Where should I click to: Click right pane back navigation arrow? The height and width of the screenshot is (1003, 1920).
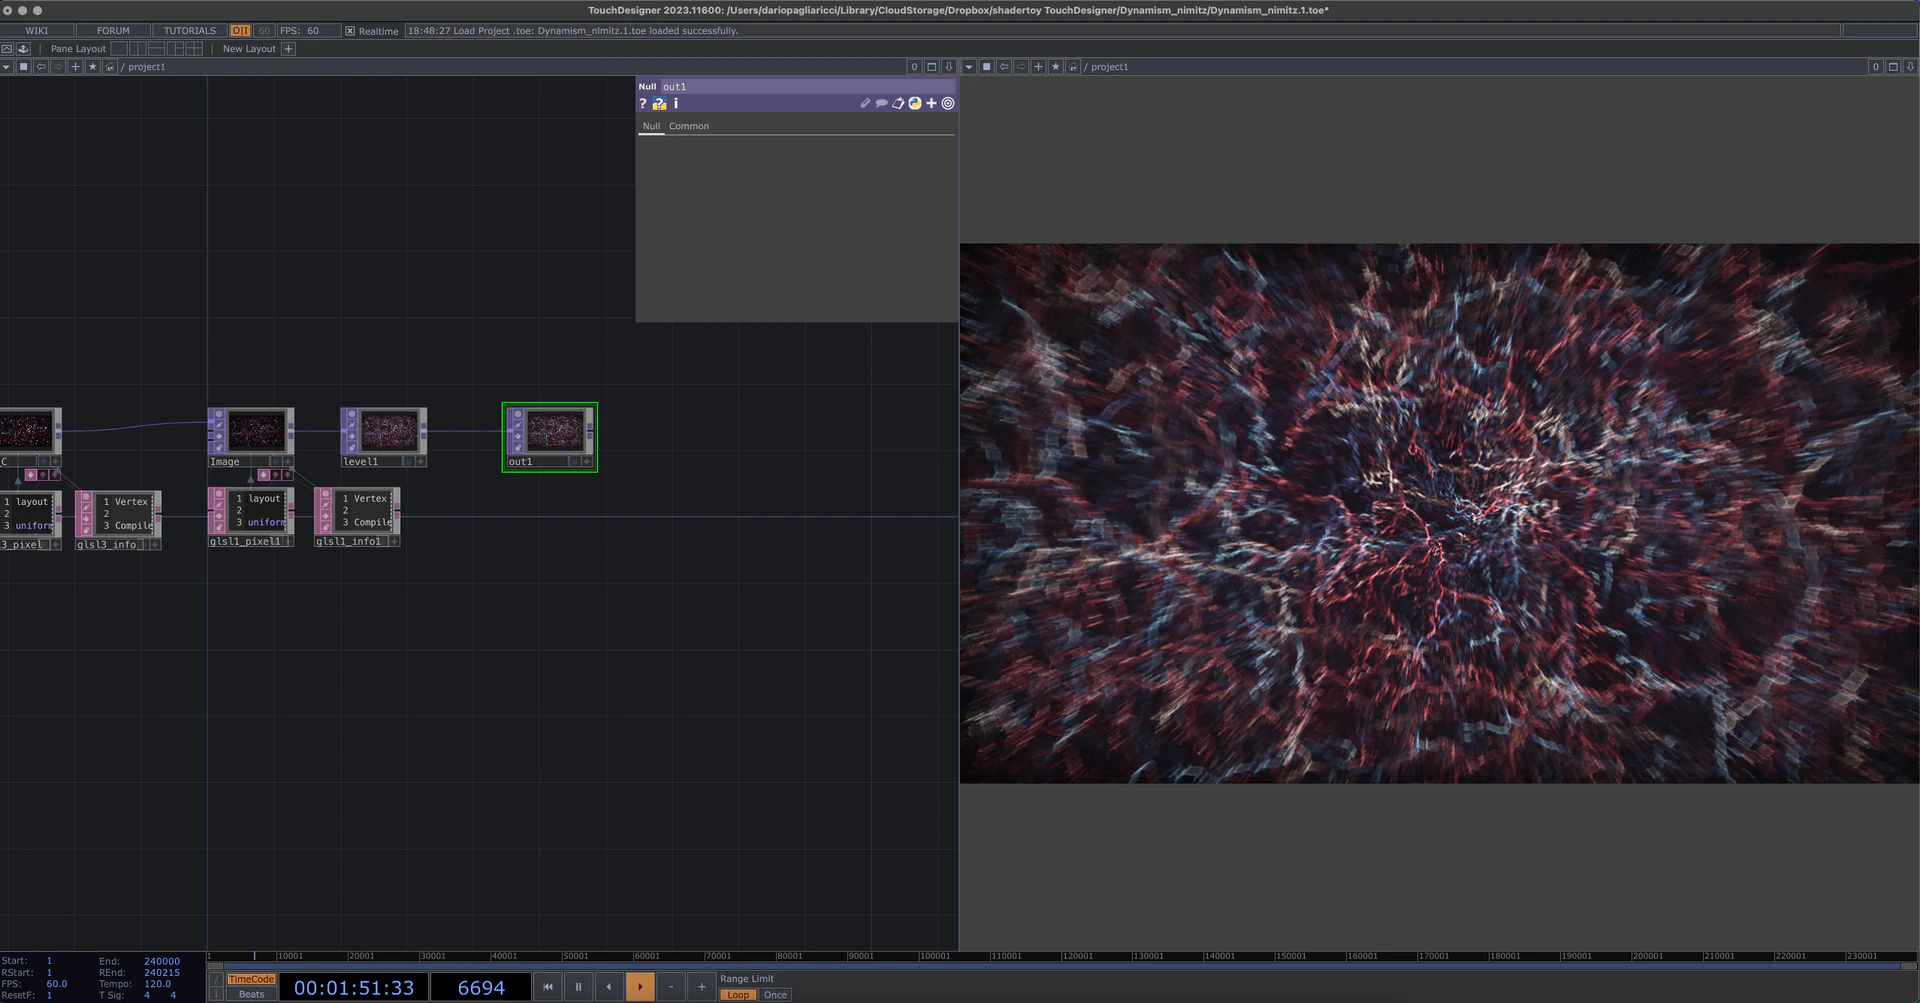1003,67
